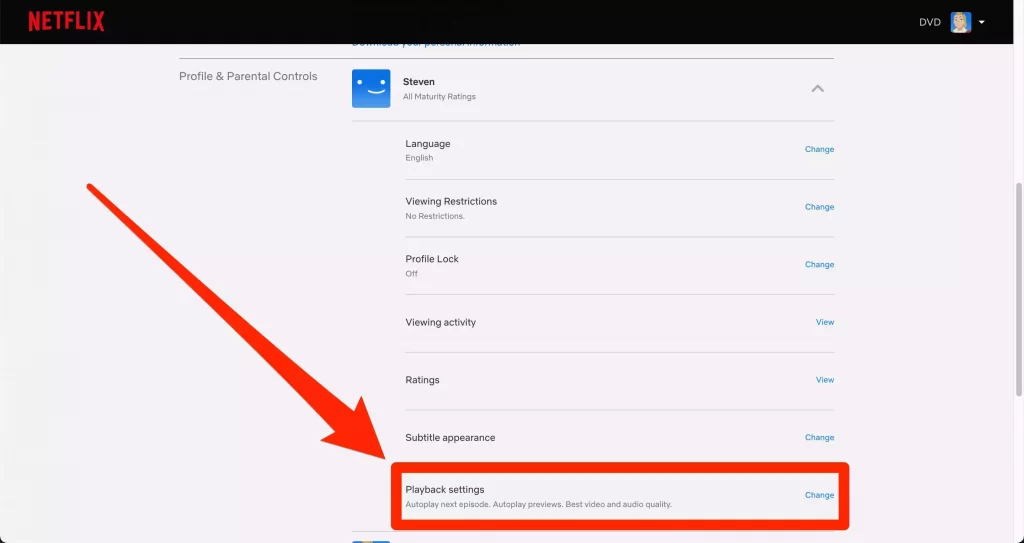Click Steven's blue smiley profile icon

click(371, 88)
